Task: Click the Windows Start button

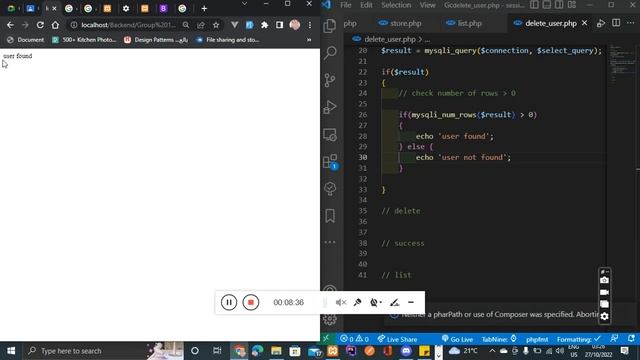Action: (x=11, y=351)
